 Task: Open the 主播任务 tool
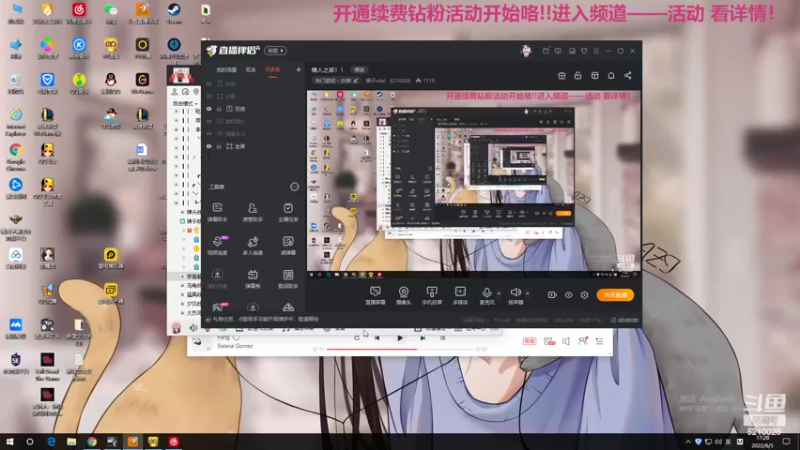tap(288, 212)
